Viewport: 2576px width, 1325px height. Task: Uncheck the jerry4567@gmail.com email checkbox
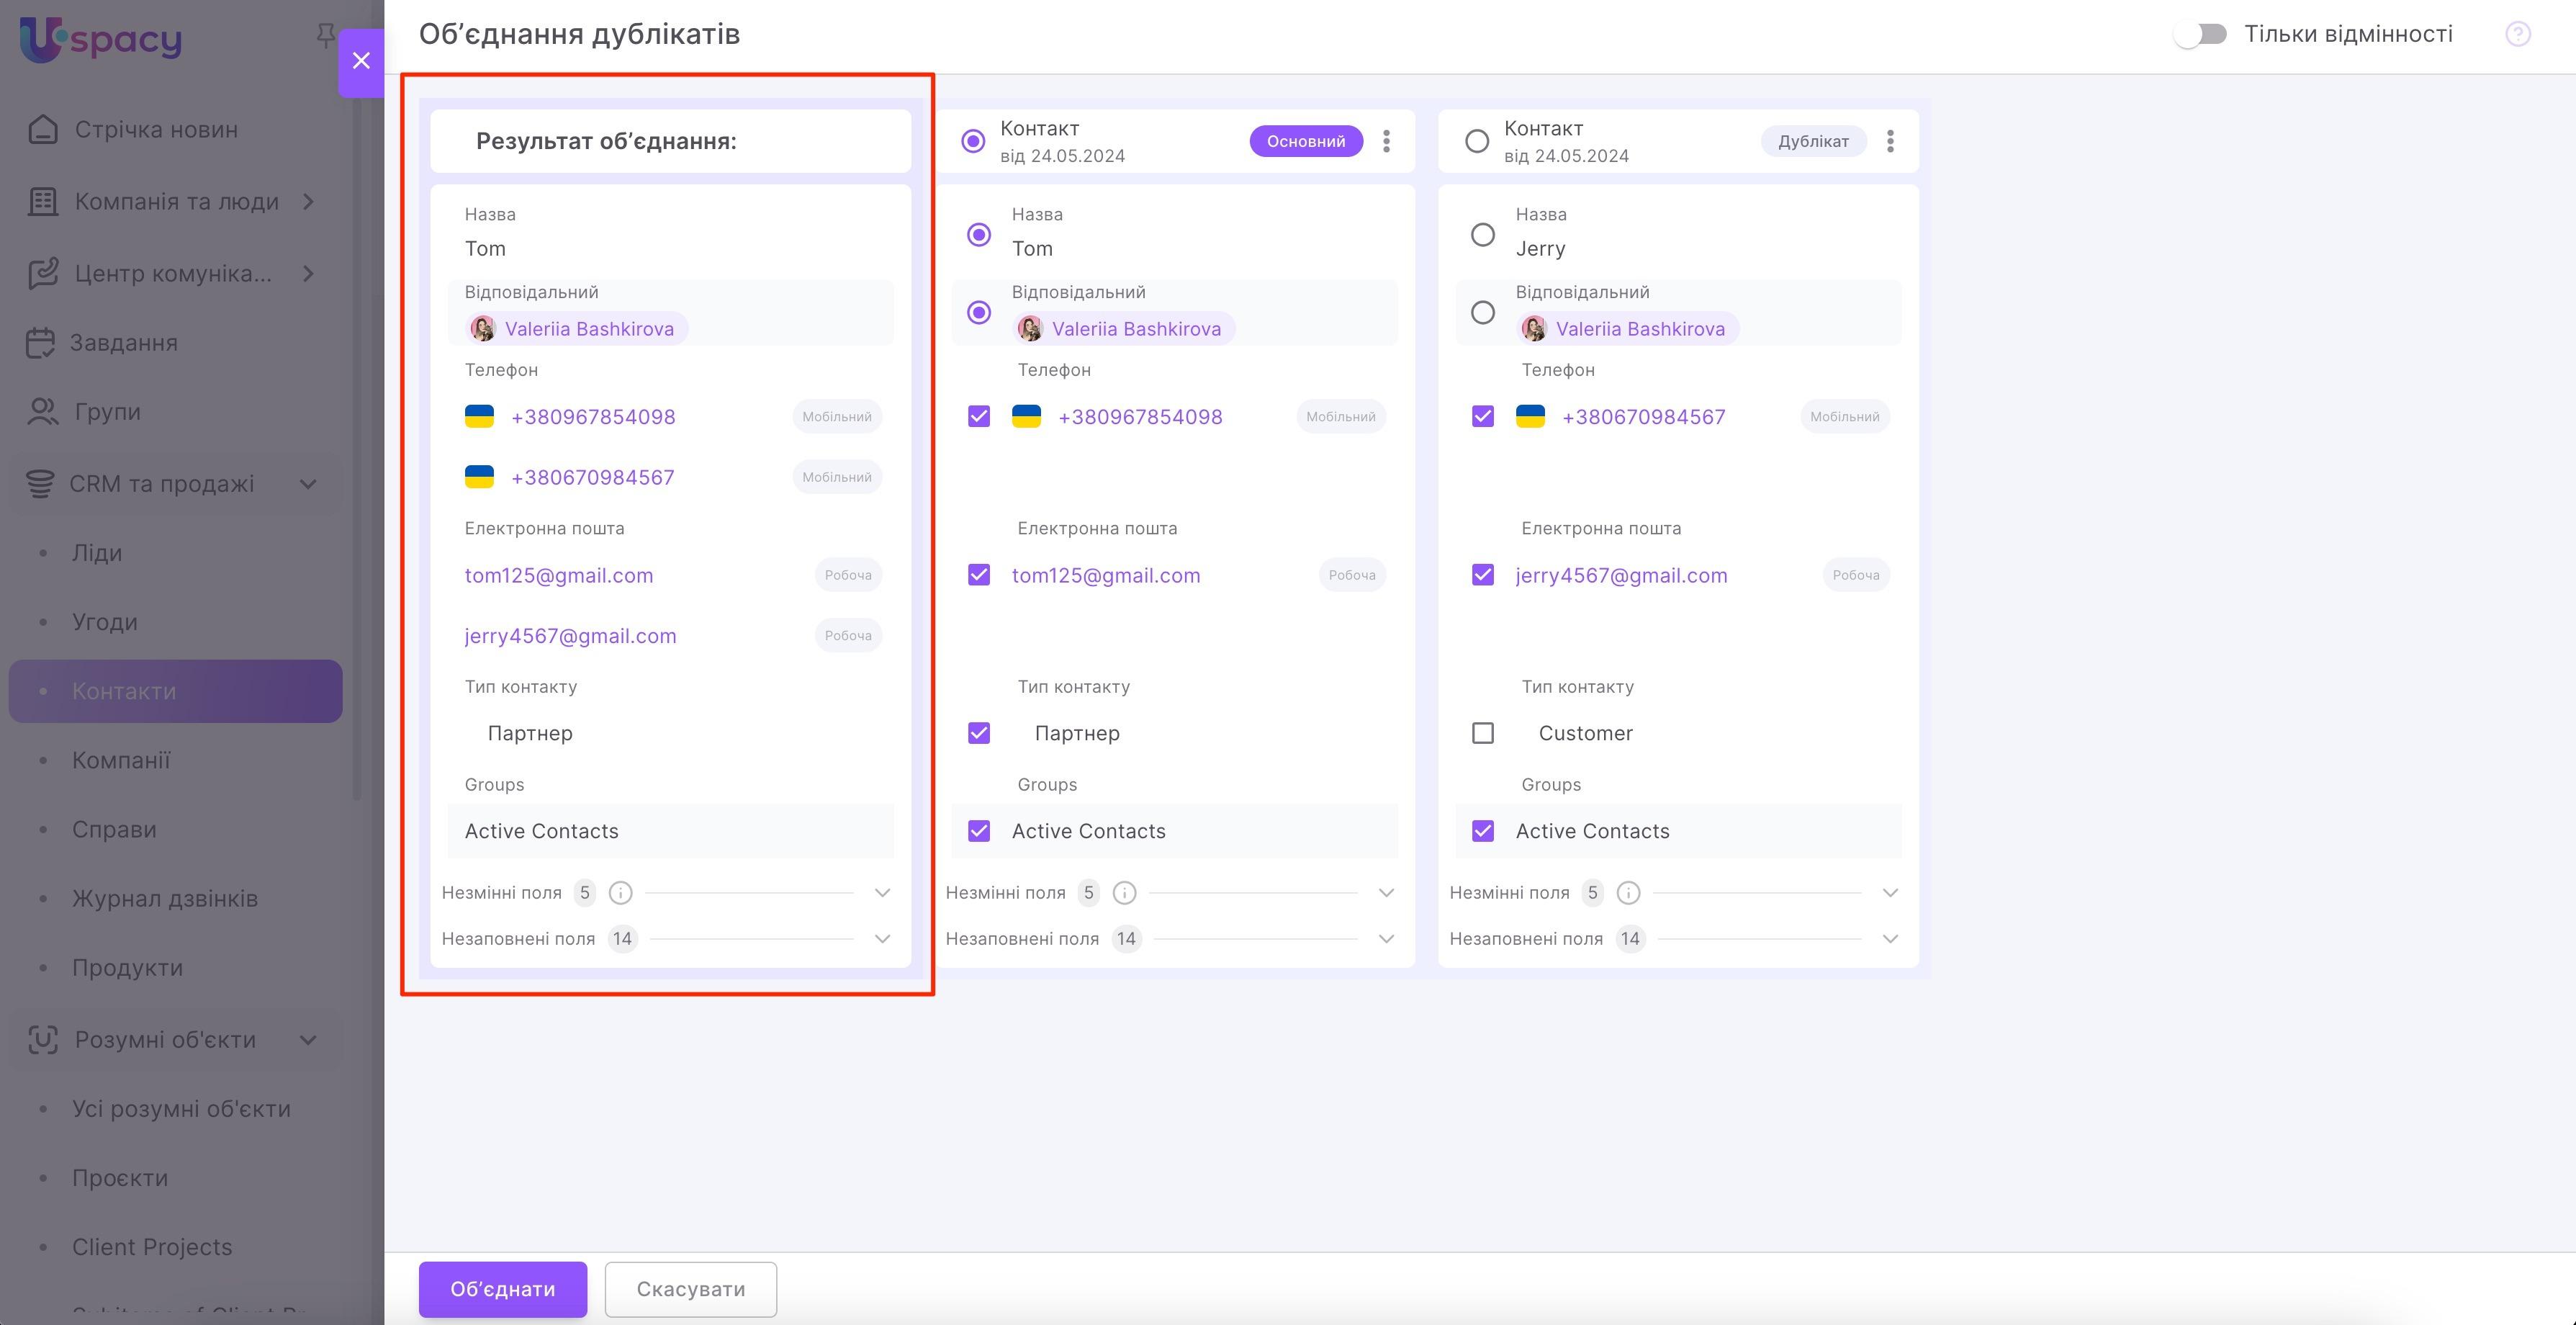coord(1483,575)
